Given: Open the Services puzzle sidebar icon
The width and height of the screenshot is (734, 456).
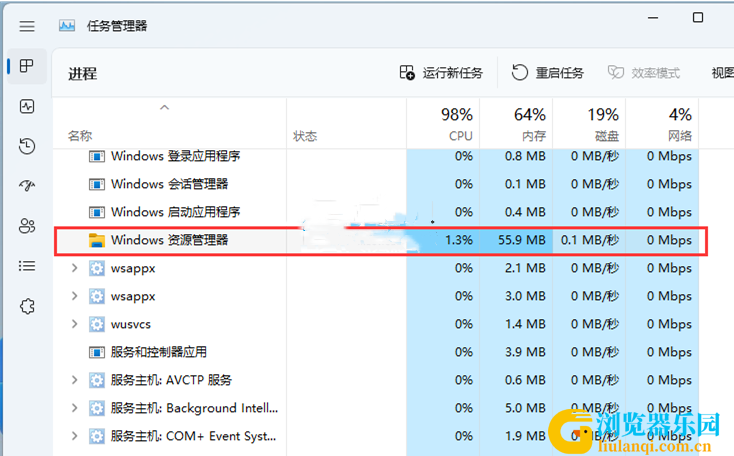Looking at the screenshot, I should point(27,306).
